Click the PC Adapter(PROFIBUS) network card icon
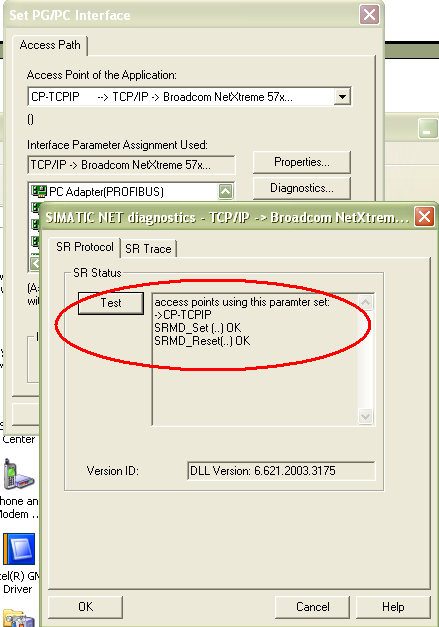Viewport: 439px width, 627px height. click(39, 191)
